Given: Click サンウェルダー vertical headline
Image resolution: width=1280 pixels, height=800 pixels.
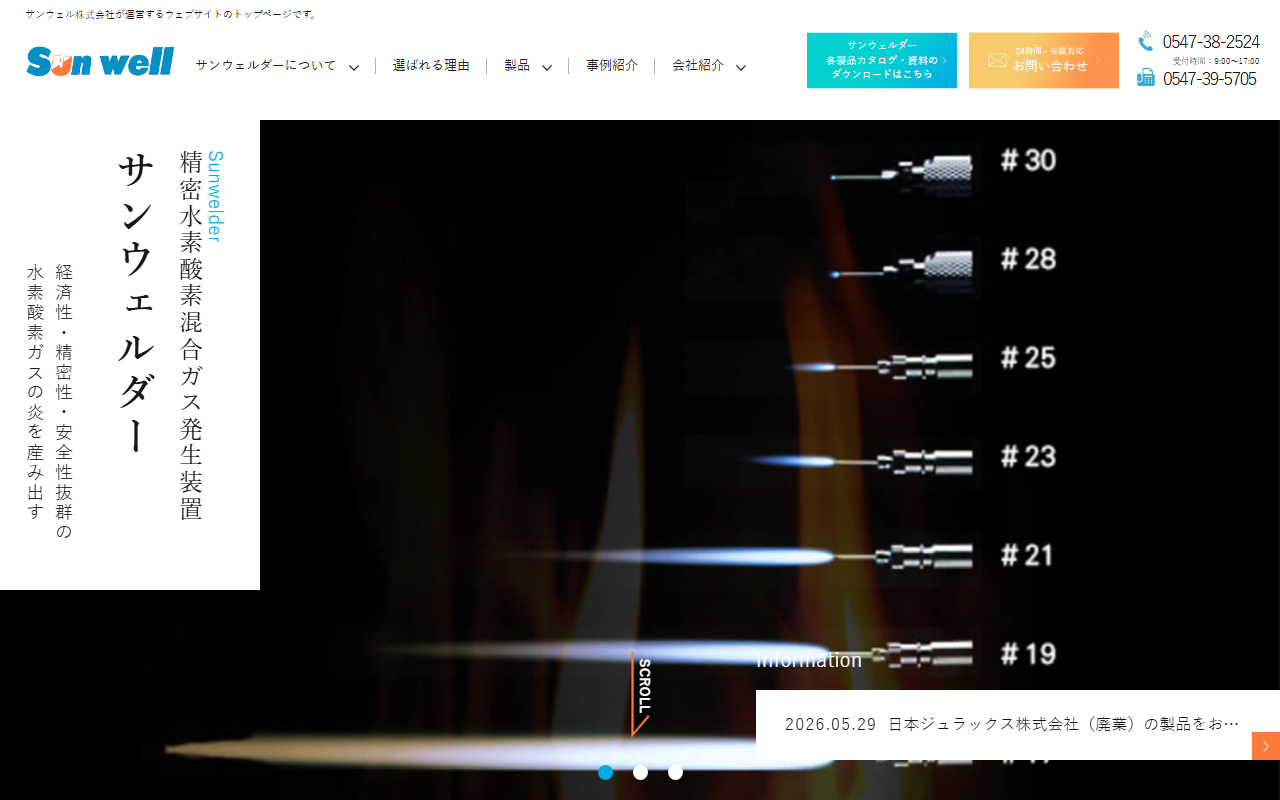Looking at the screenshot, I should [136, 303].
